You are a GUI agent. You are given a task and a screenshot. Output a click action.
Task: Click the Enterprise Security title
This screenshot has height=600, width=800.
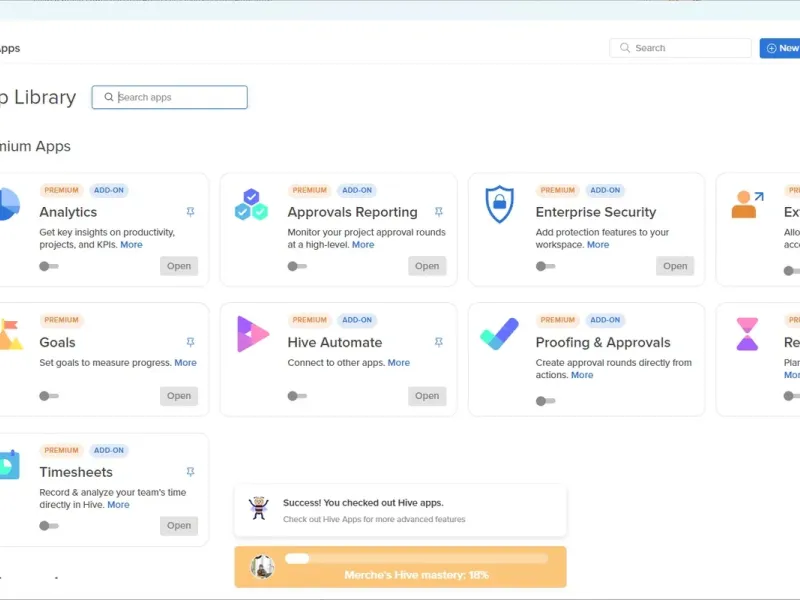596,212
